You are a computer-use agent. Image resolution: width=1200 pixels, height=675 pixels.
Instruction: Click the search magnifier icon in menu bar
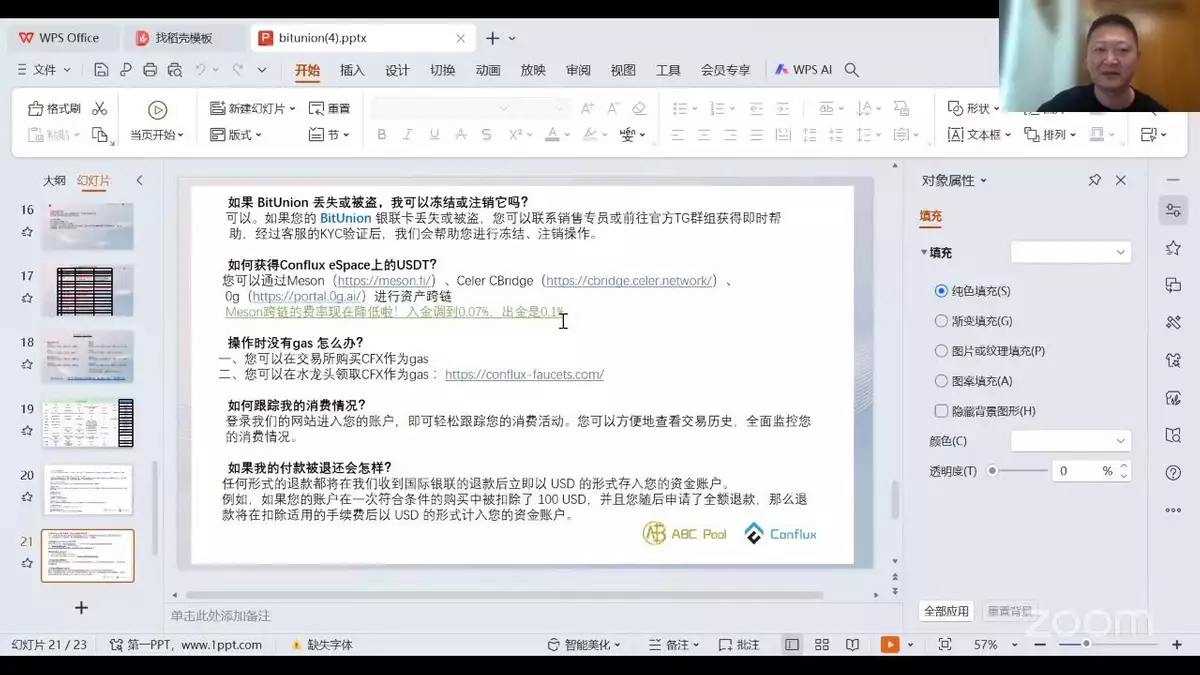(x=852, y=70)
